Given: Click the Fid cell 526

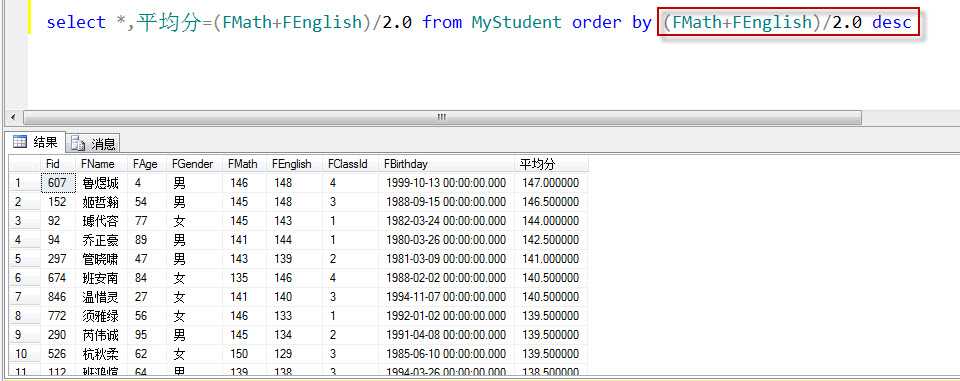Looking at the screenshot, I should [58, 353].
